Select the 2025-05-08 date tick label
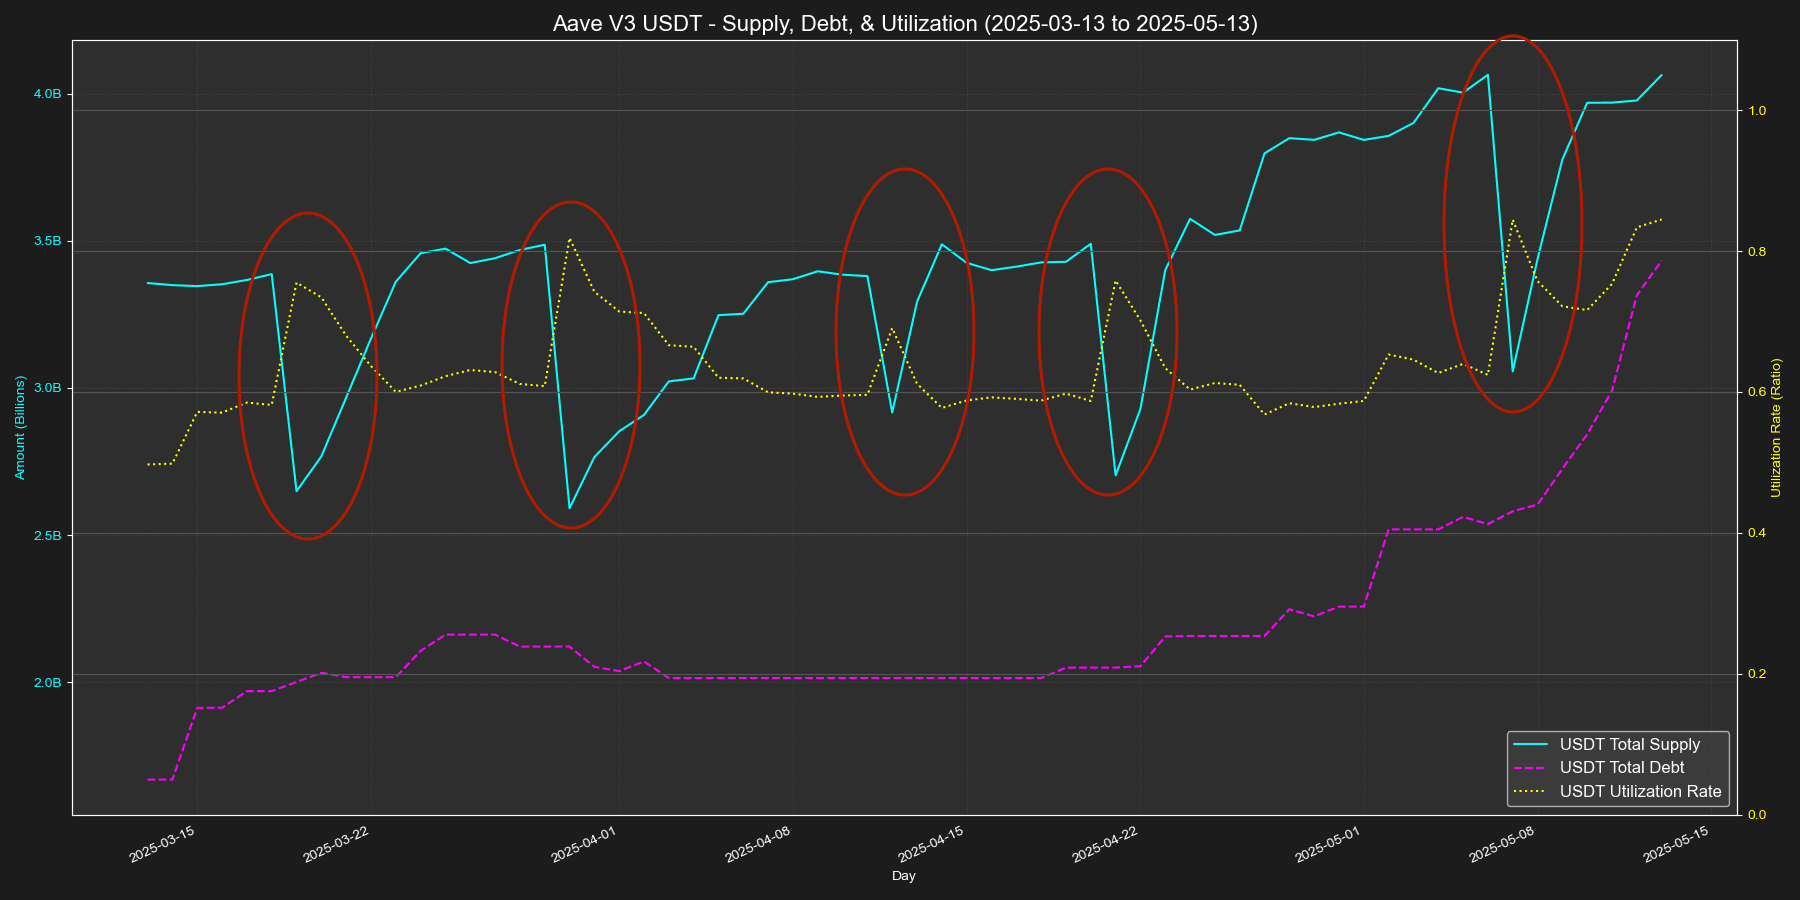Screen dimensions: 1800x900 pyautogui.click(x=1502, y=845)
